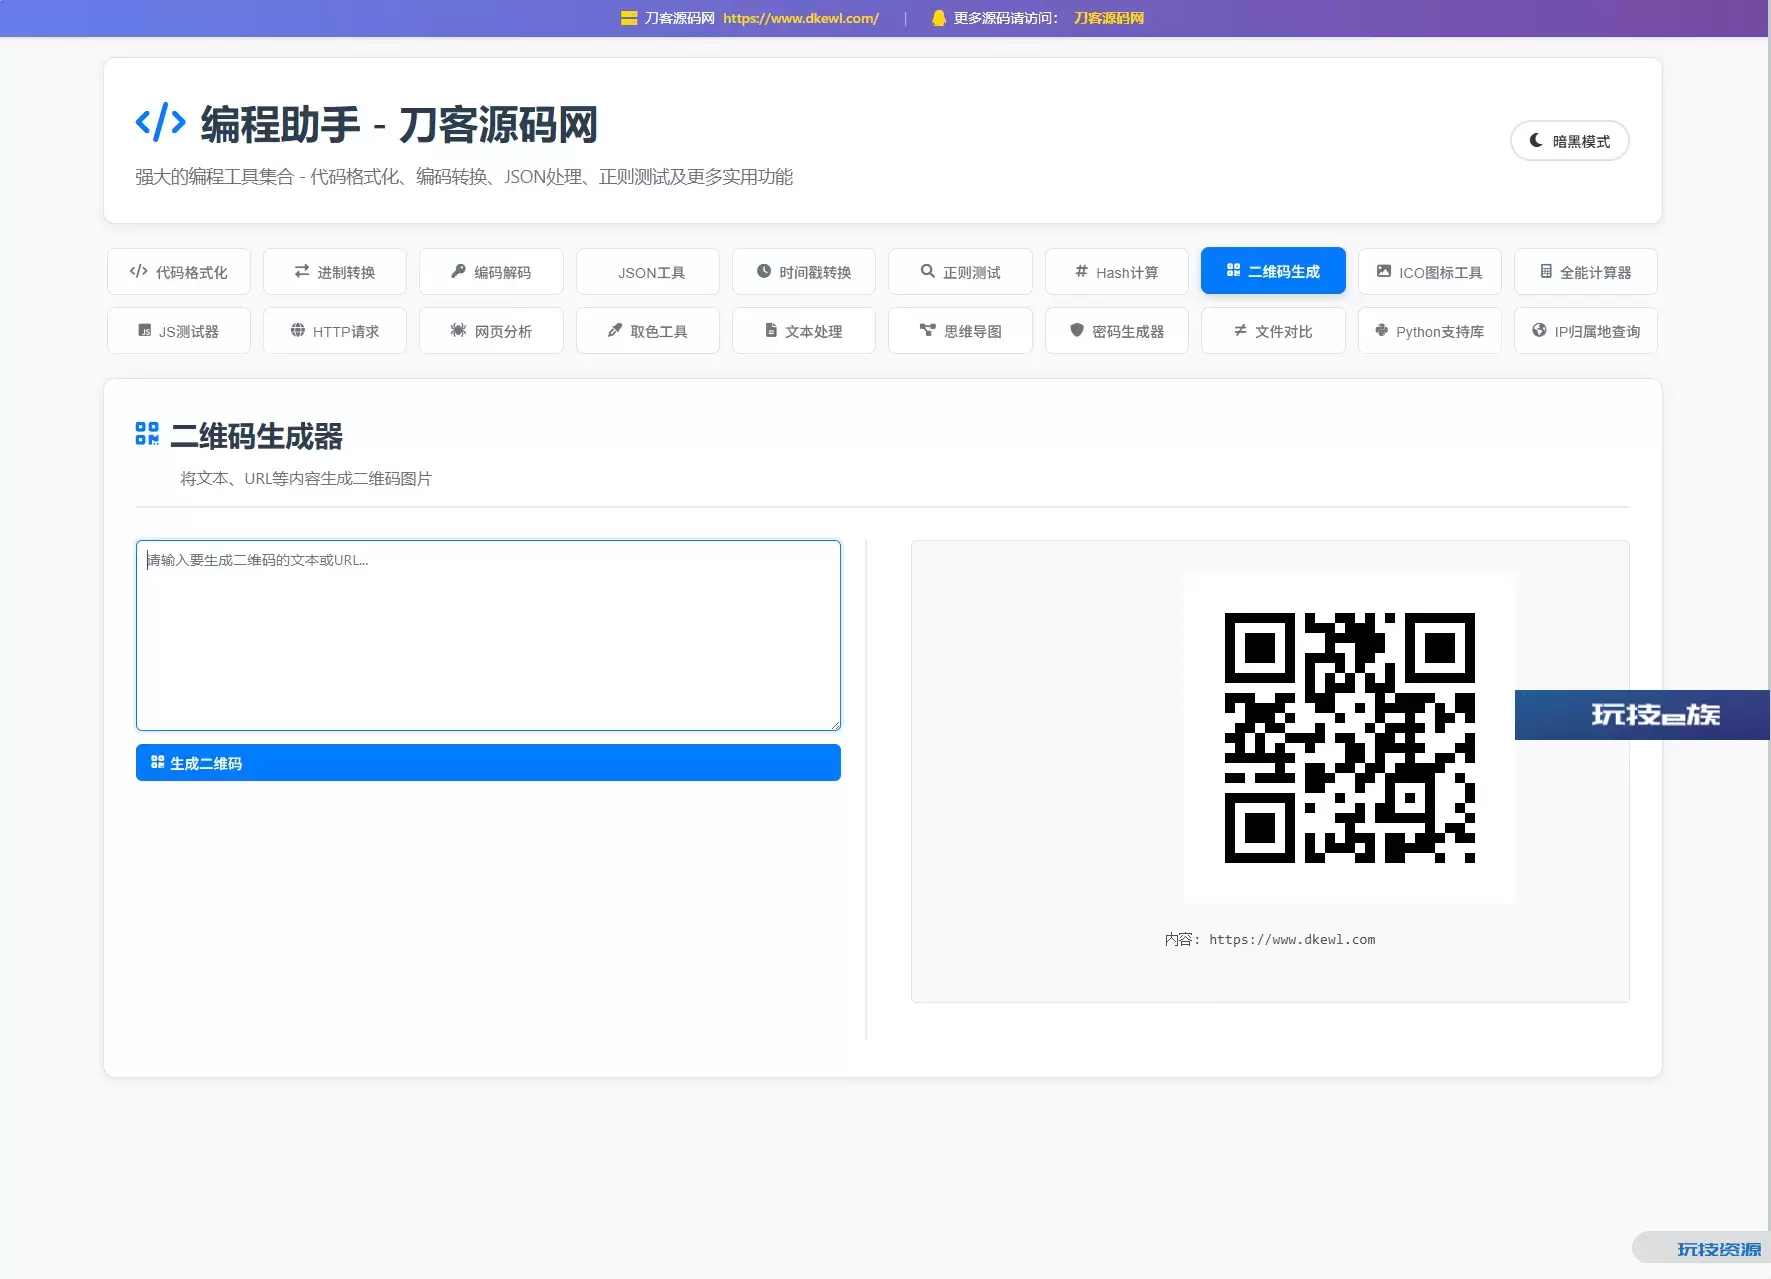Open the ICO图标工具 tab
Viewport: 1771px width, 1279px height.
[x=1429, y=272]
